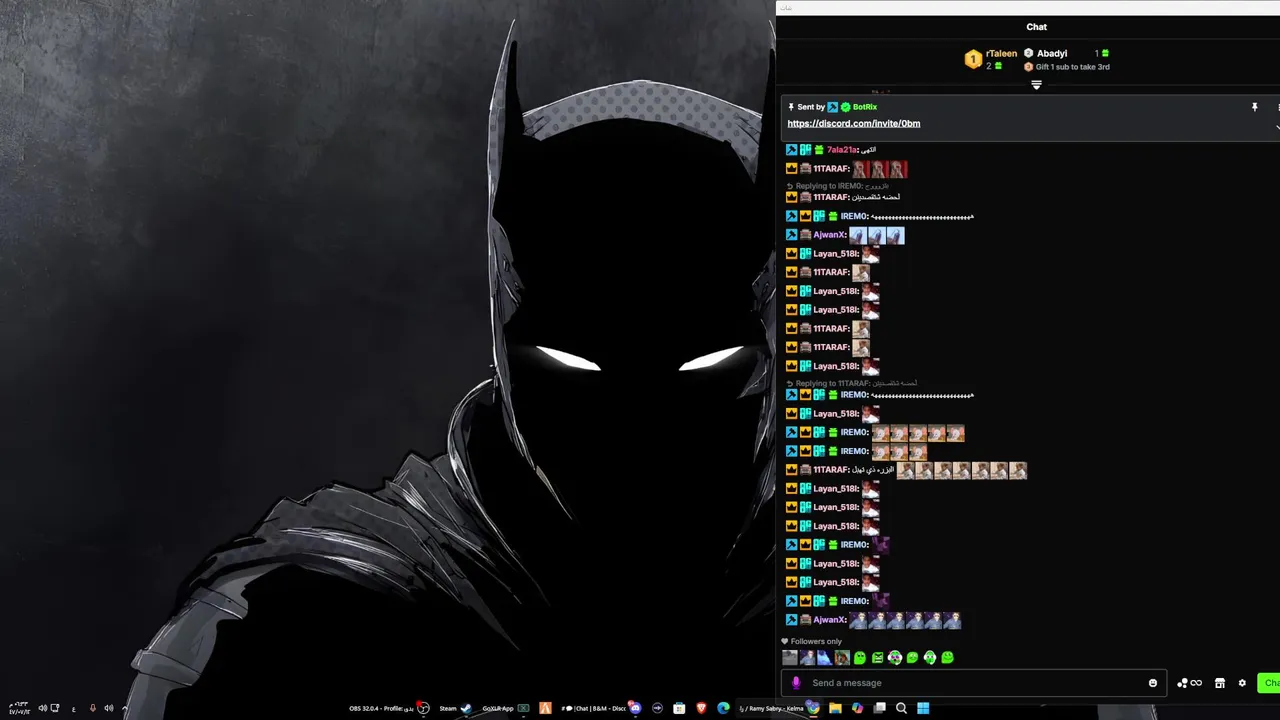Click the Chat panel header title
This screenshot has width=1280, height=720.
(x=1037, y=27)
